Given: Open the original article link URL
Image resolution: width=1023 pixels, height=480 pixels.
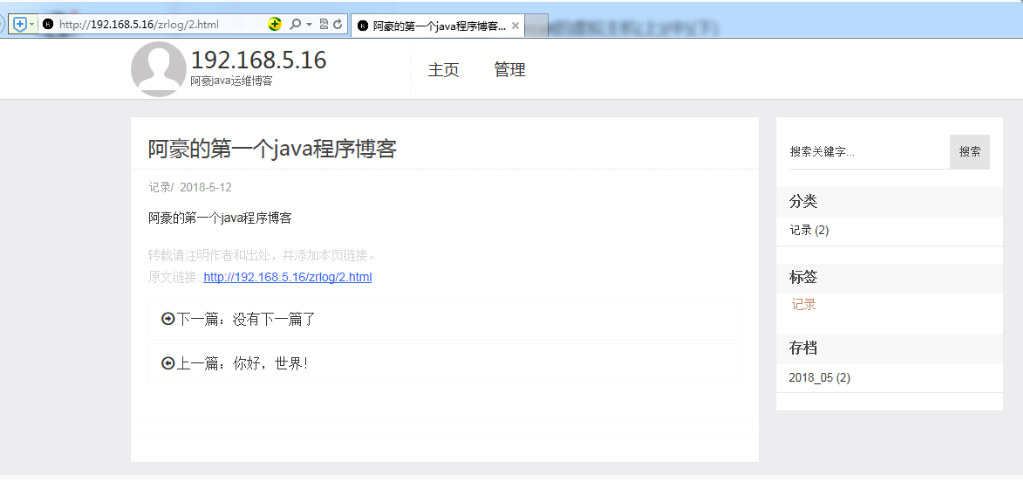Looking at the screenshot, I should pos(287,277).
